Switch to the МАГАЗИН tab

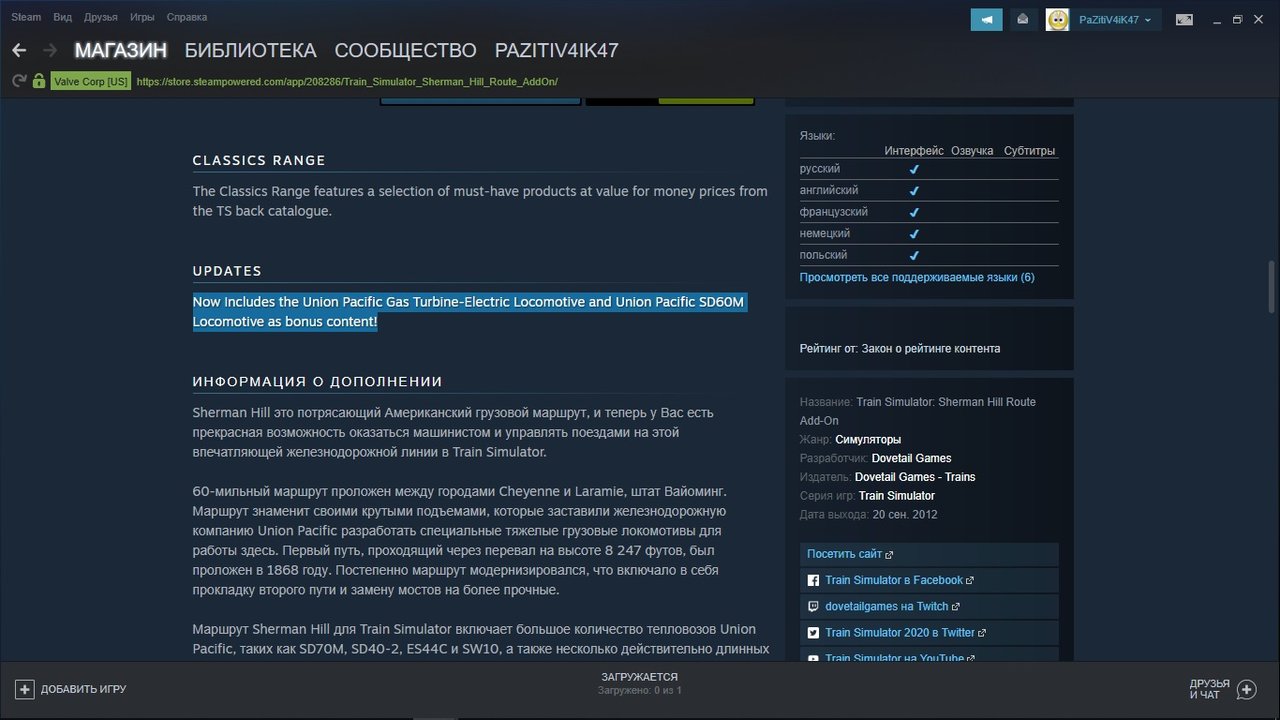[120, 50]
